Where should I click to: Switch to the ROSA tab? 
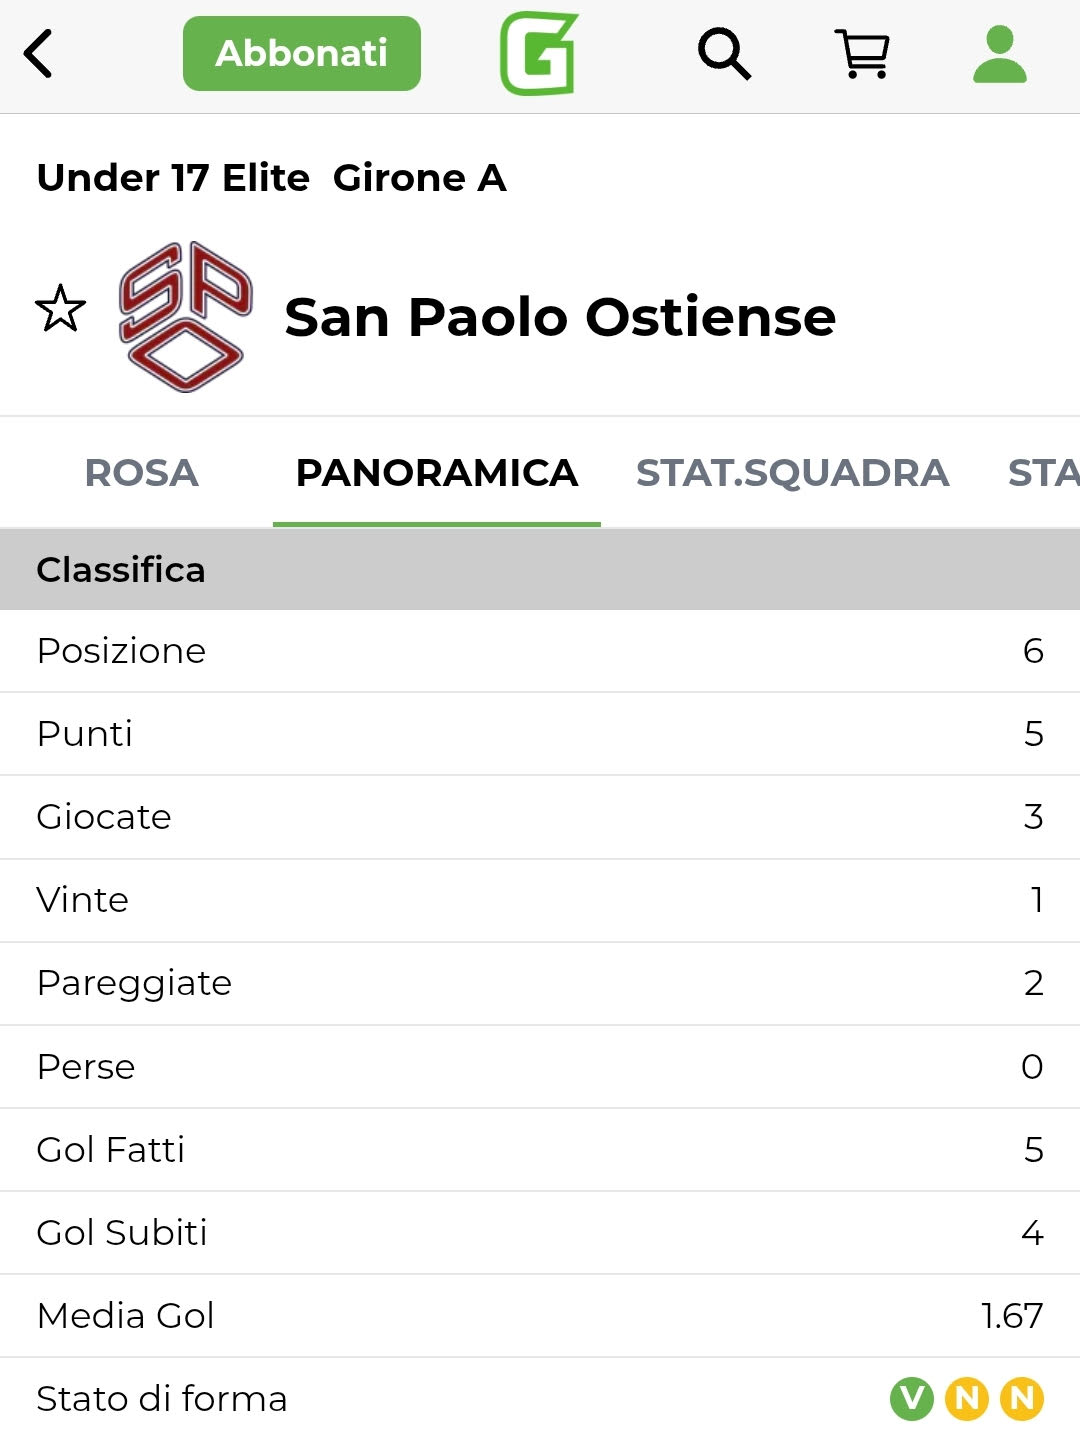pyautogui.click(x=141, y=473)
